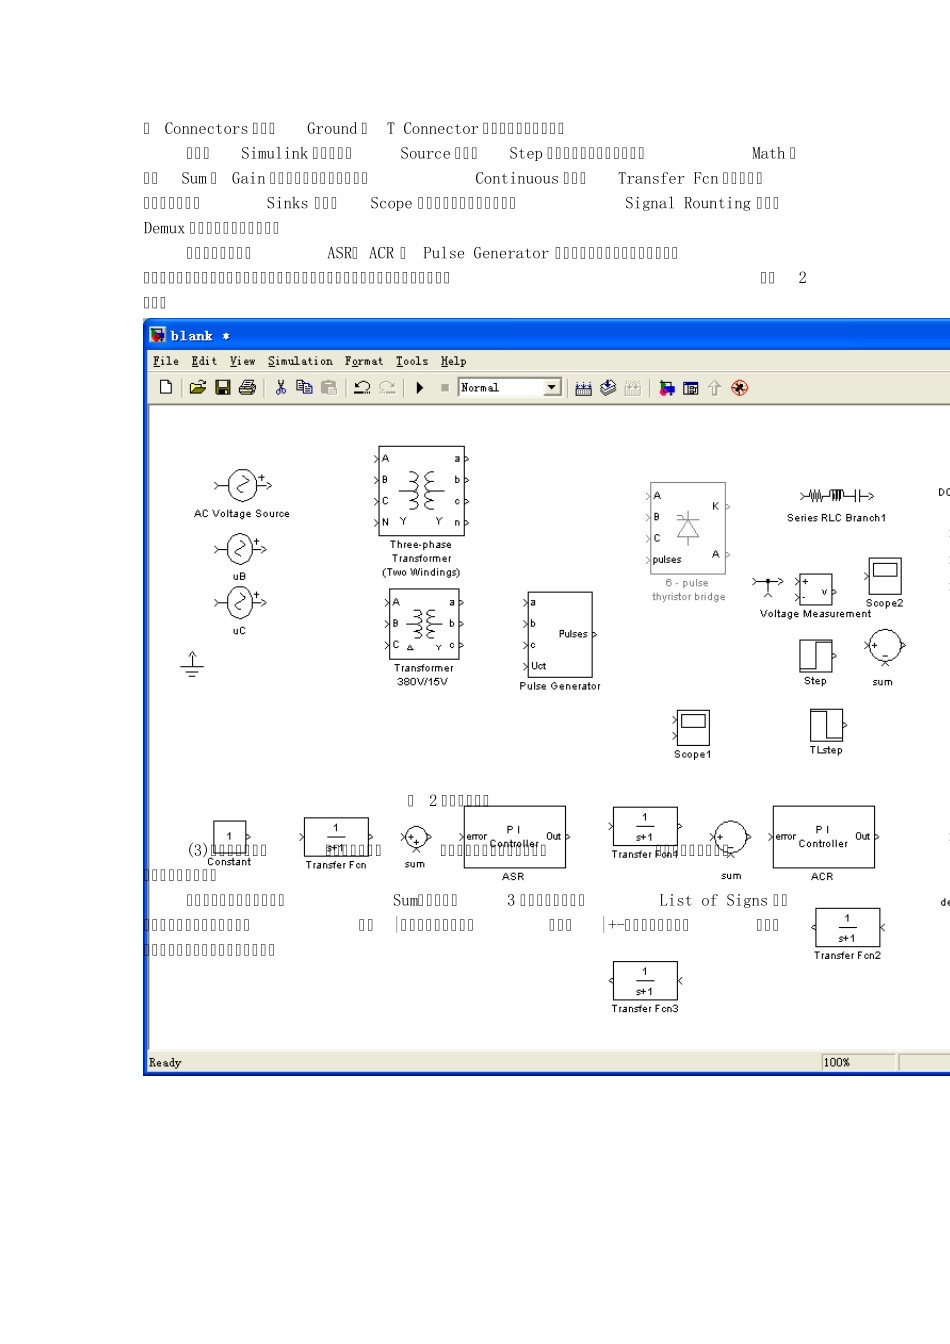The height and width of the screenshot is (1344, 950).
Task: Click the New model toolbar icon
Action: point(166,387)
